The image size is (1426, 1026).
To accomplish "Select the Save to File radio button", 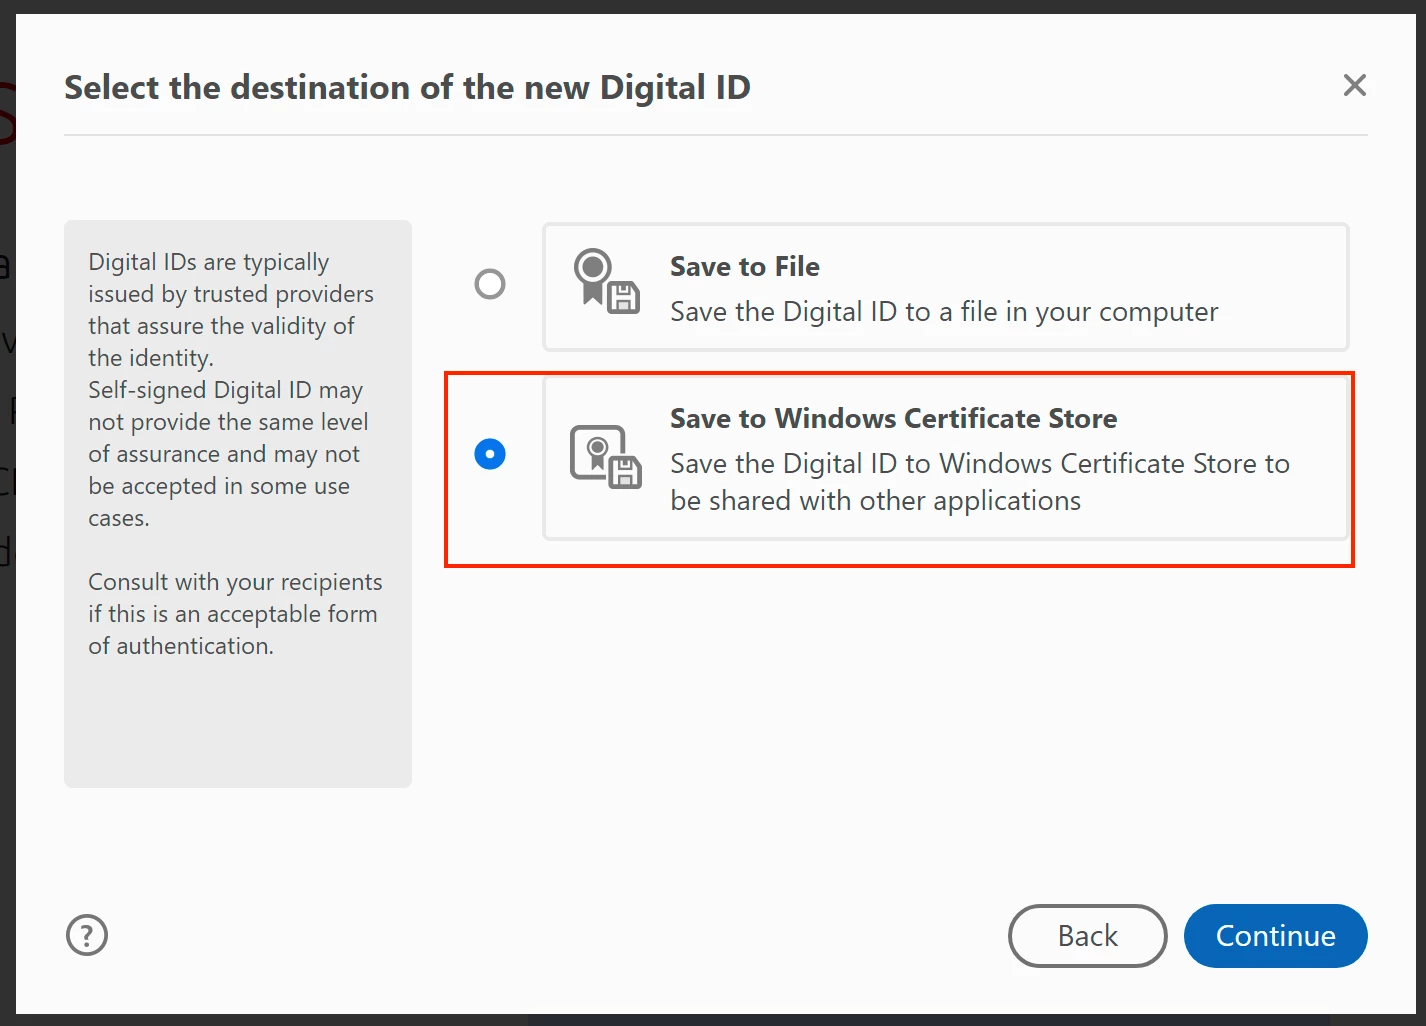I will click(x=490, y=284).
